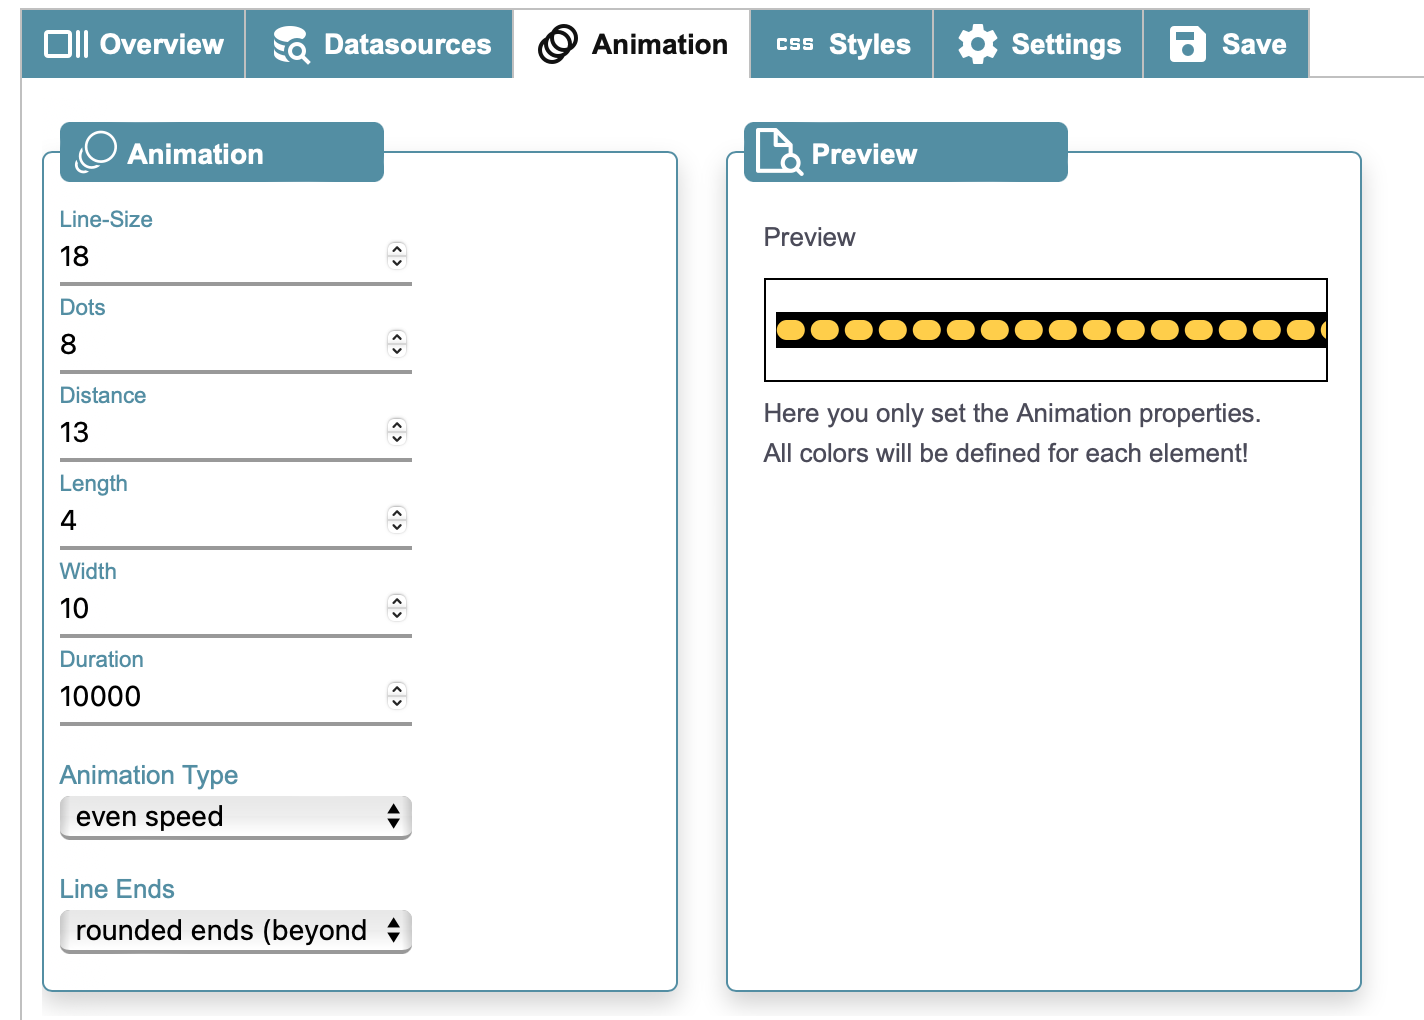
Task: Select the Animation tab
Action: point(632,44)
